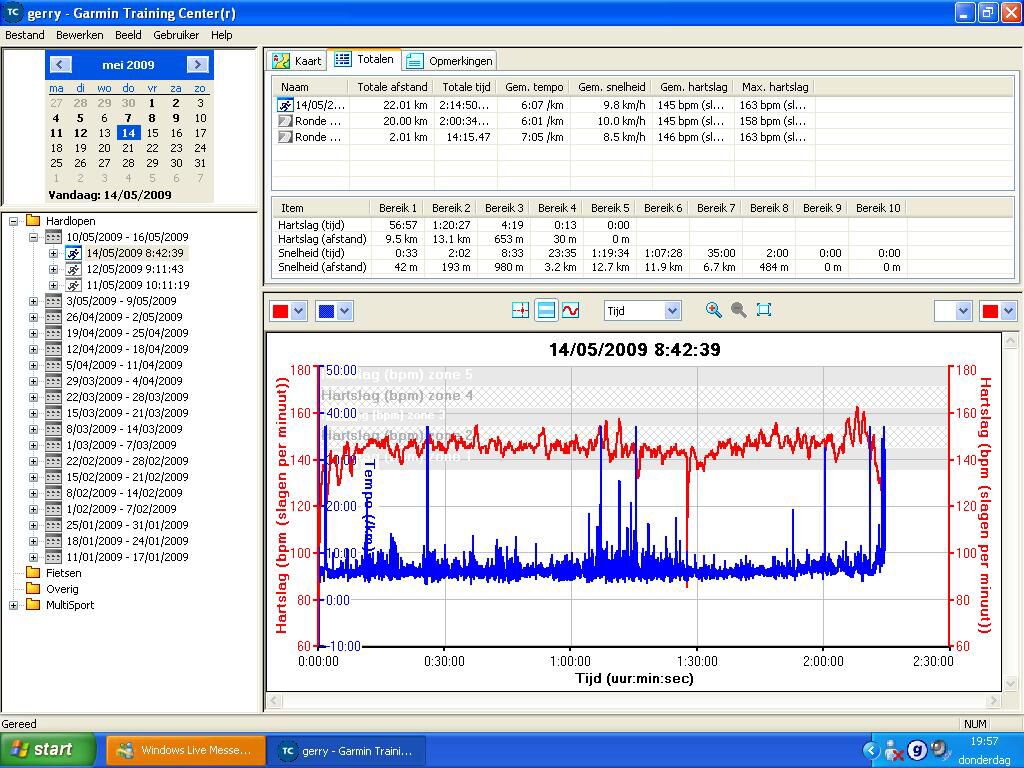Click the left red color swatch
The height and width of the screenshot is (768, 1024).
point(280,312)
